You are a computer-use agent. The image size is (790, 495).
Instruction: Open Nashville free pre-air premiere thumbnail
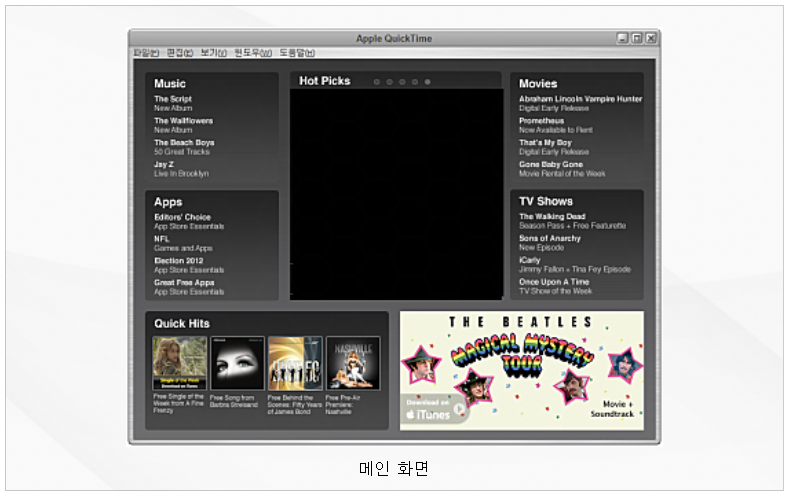(x=353, y=363)
